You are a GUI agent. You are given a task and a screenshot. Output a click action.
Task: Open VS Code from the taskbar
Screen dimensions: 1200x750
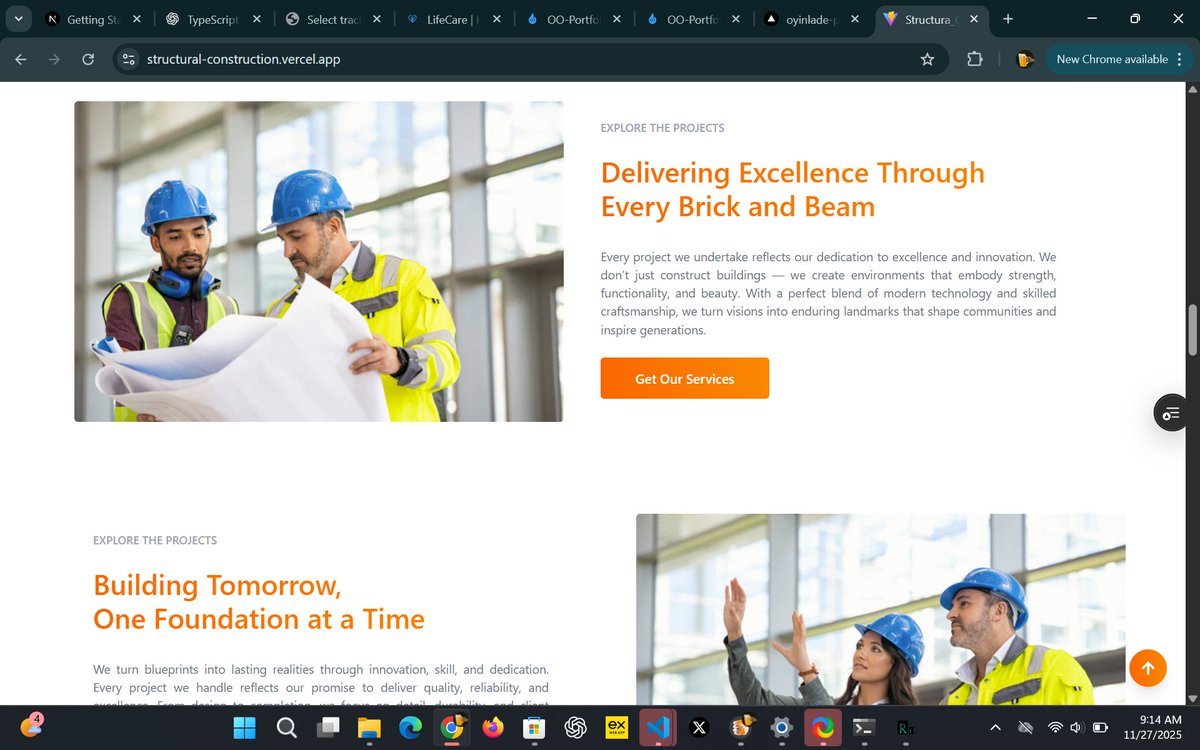(657, 728)
